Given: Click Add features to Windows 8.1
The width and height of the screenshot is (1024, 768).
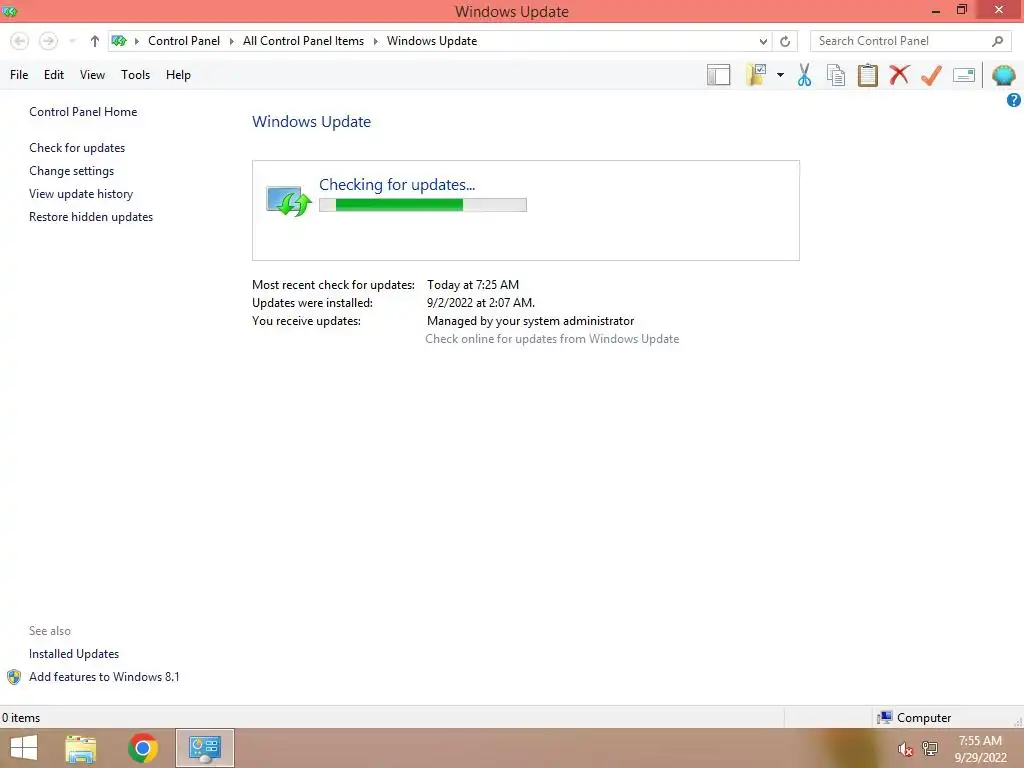Looking at the screenshot, I should 104,677.
